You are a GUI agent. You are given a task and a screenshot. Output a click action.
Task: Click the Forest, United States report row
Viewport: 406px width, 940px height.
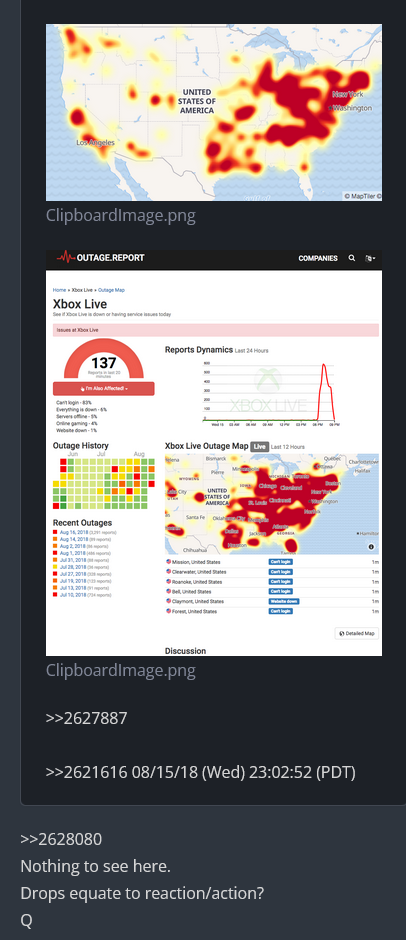click(x=272, y=611)
